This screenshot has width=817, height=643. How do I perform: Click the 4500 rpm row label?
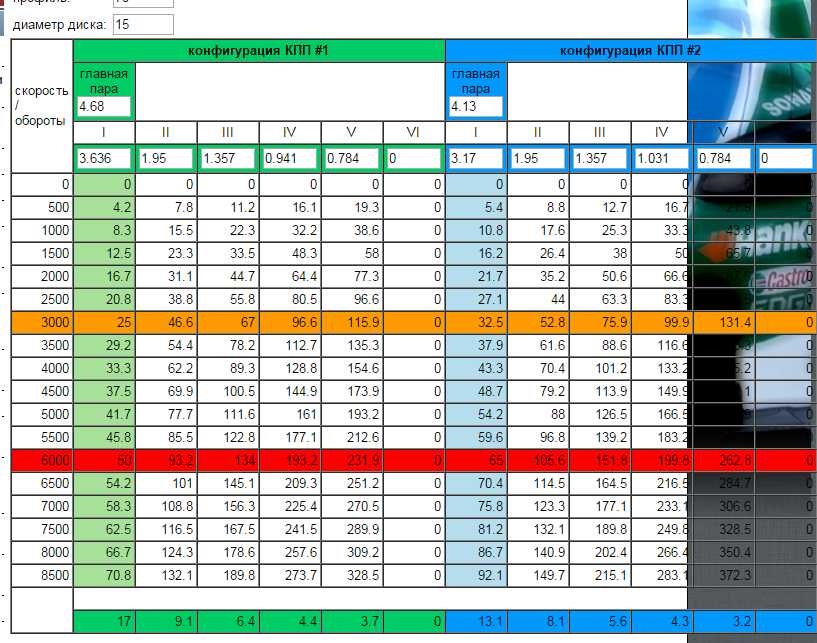[x=42, y=391]
